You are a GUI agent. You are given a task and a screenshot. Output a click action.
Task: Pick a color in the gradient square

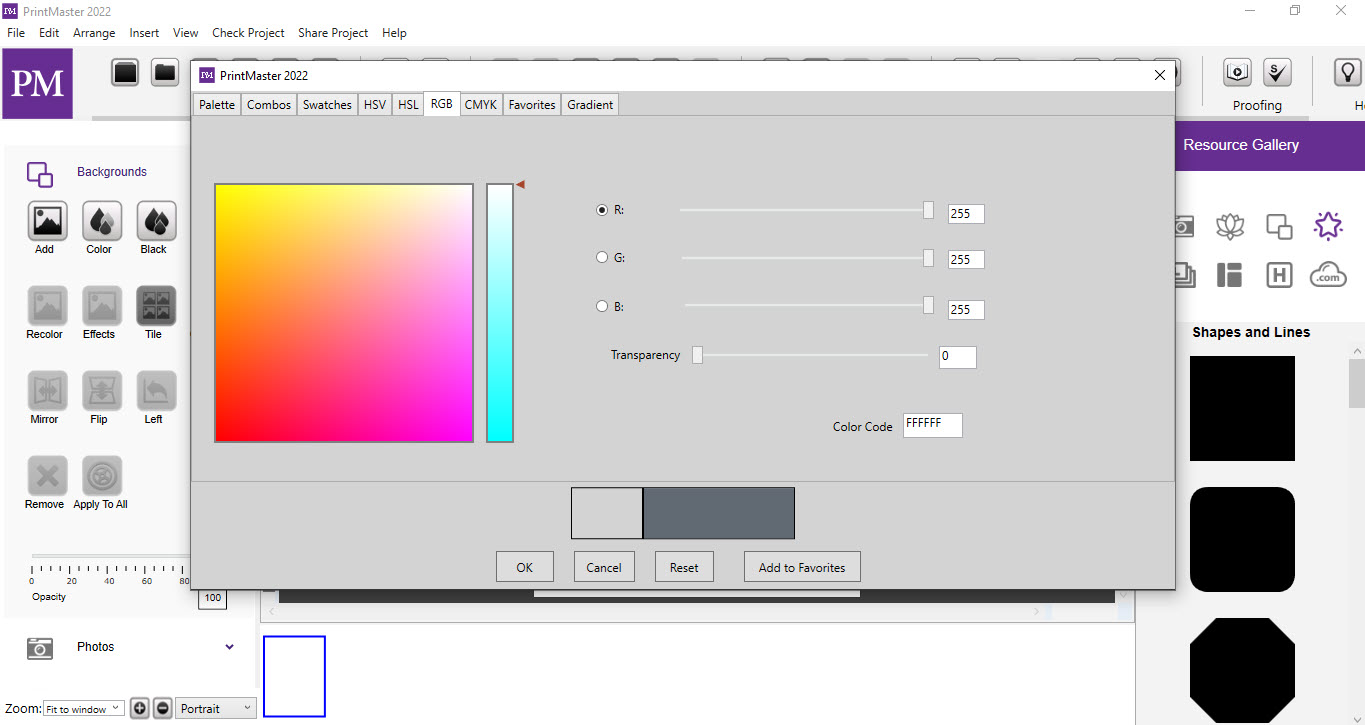tap(344, 313)
